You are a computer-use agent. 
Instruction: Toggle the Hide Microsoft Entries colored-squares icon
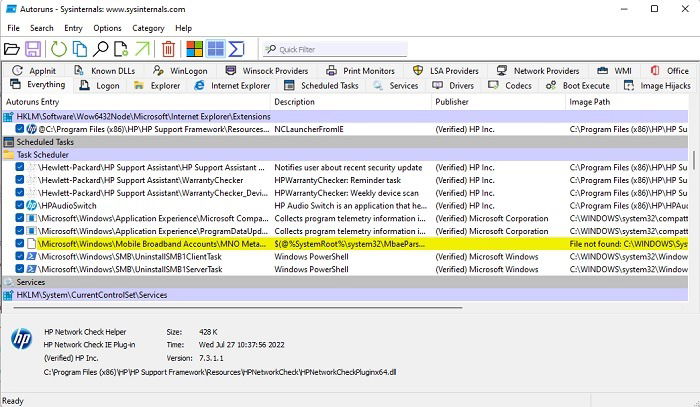point(195,49)
